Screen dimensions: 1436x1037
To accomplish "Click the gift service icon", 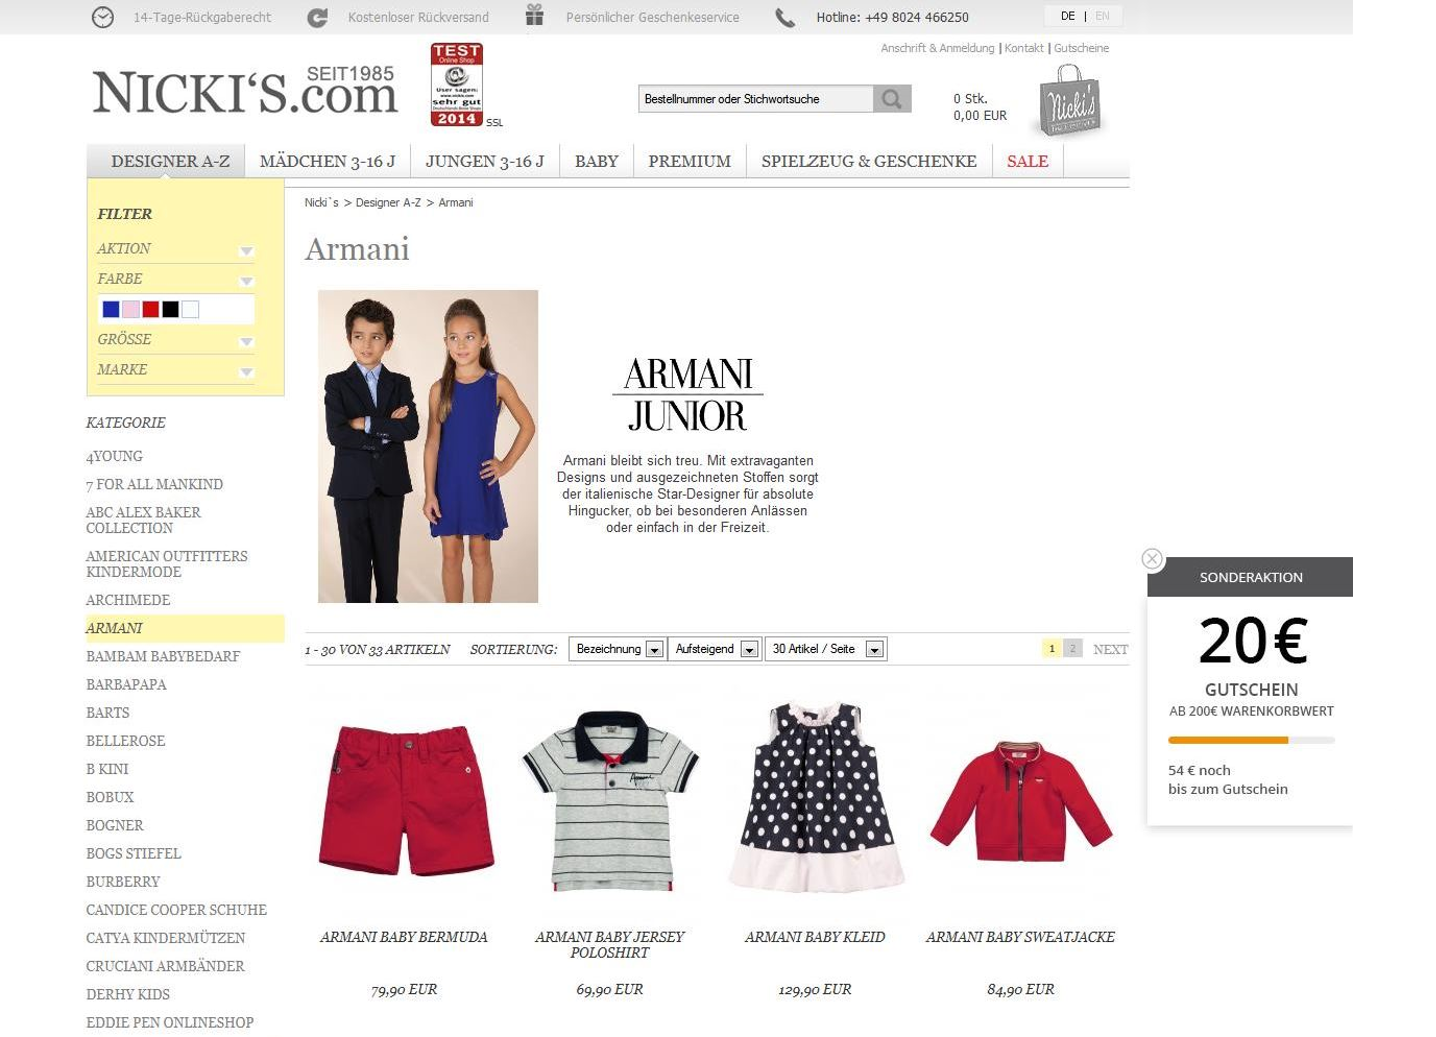I will click(x=535, y=16).
